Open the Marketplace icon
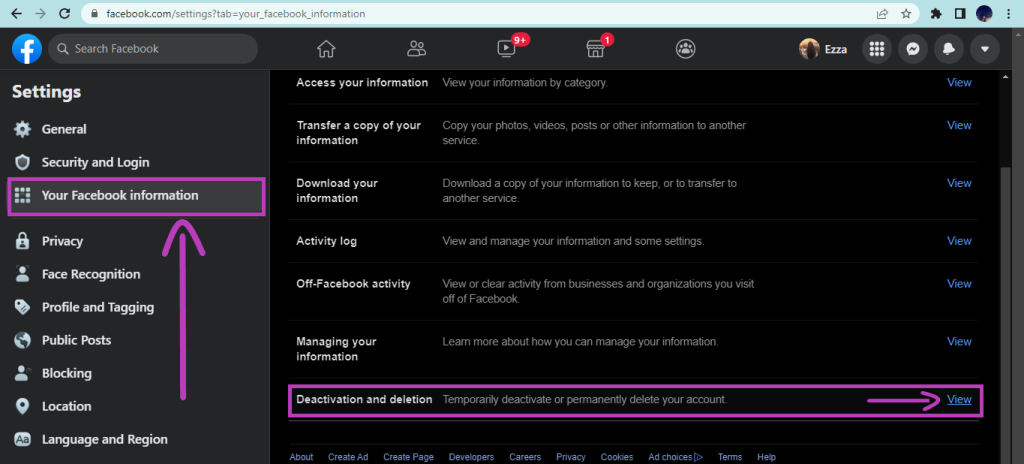The width and height of the screenshot is (1024, 464). point(595,49)
